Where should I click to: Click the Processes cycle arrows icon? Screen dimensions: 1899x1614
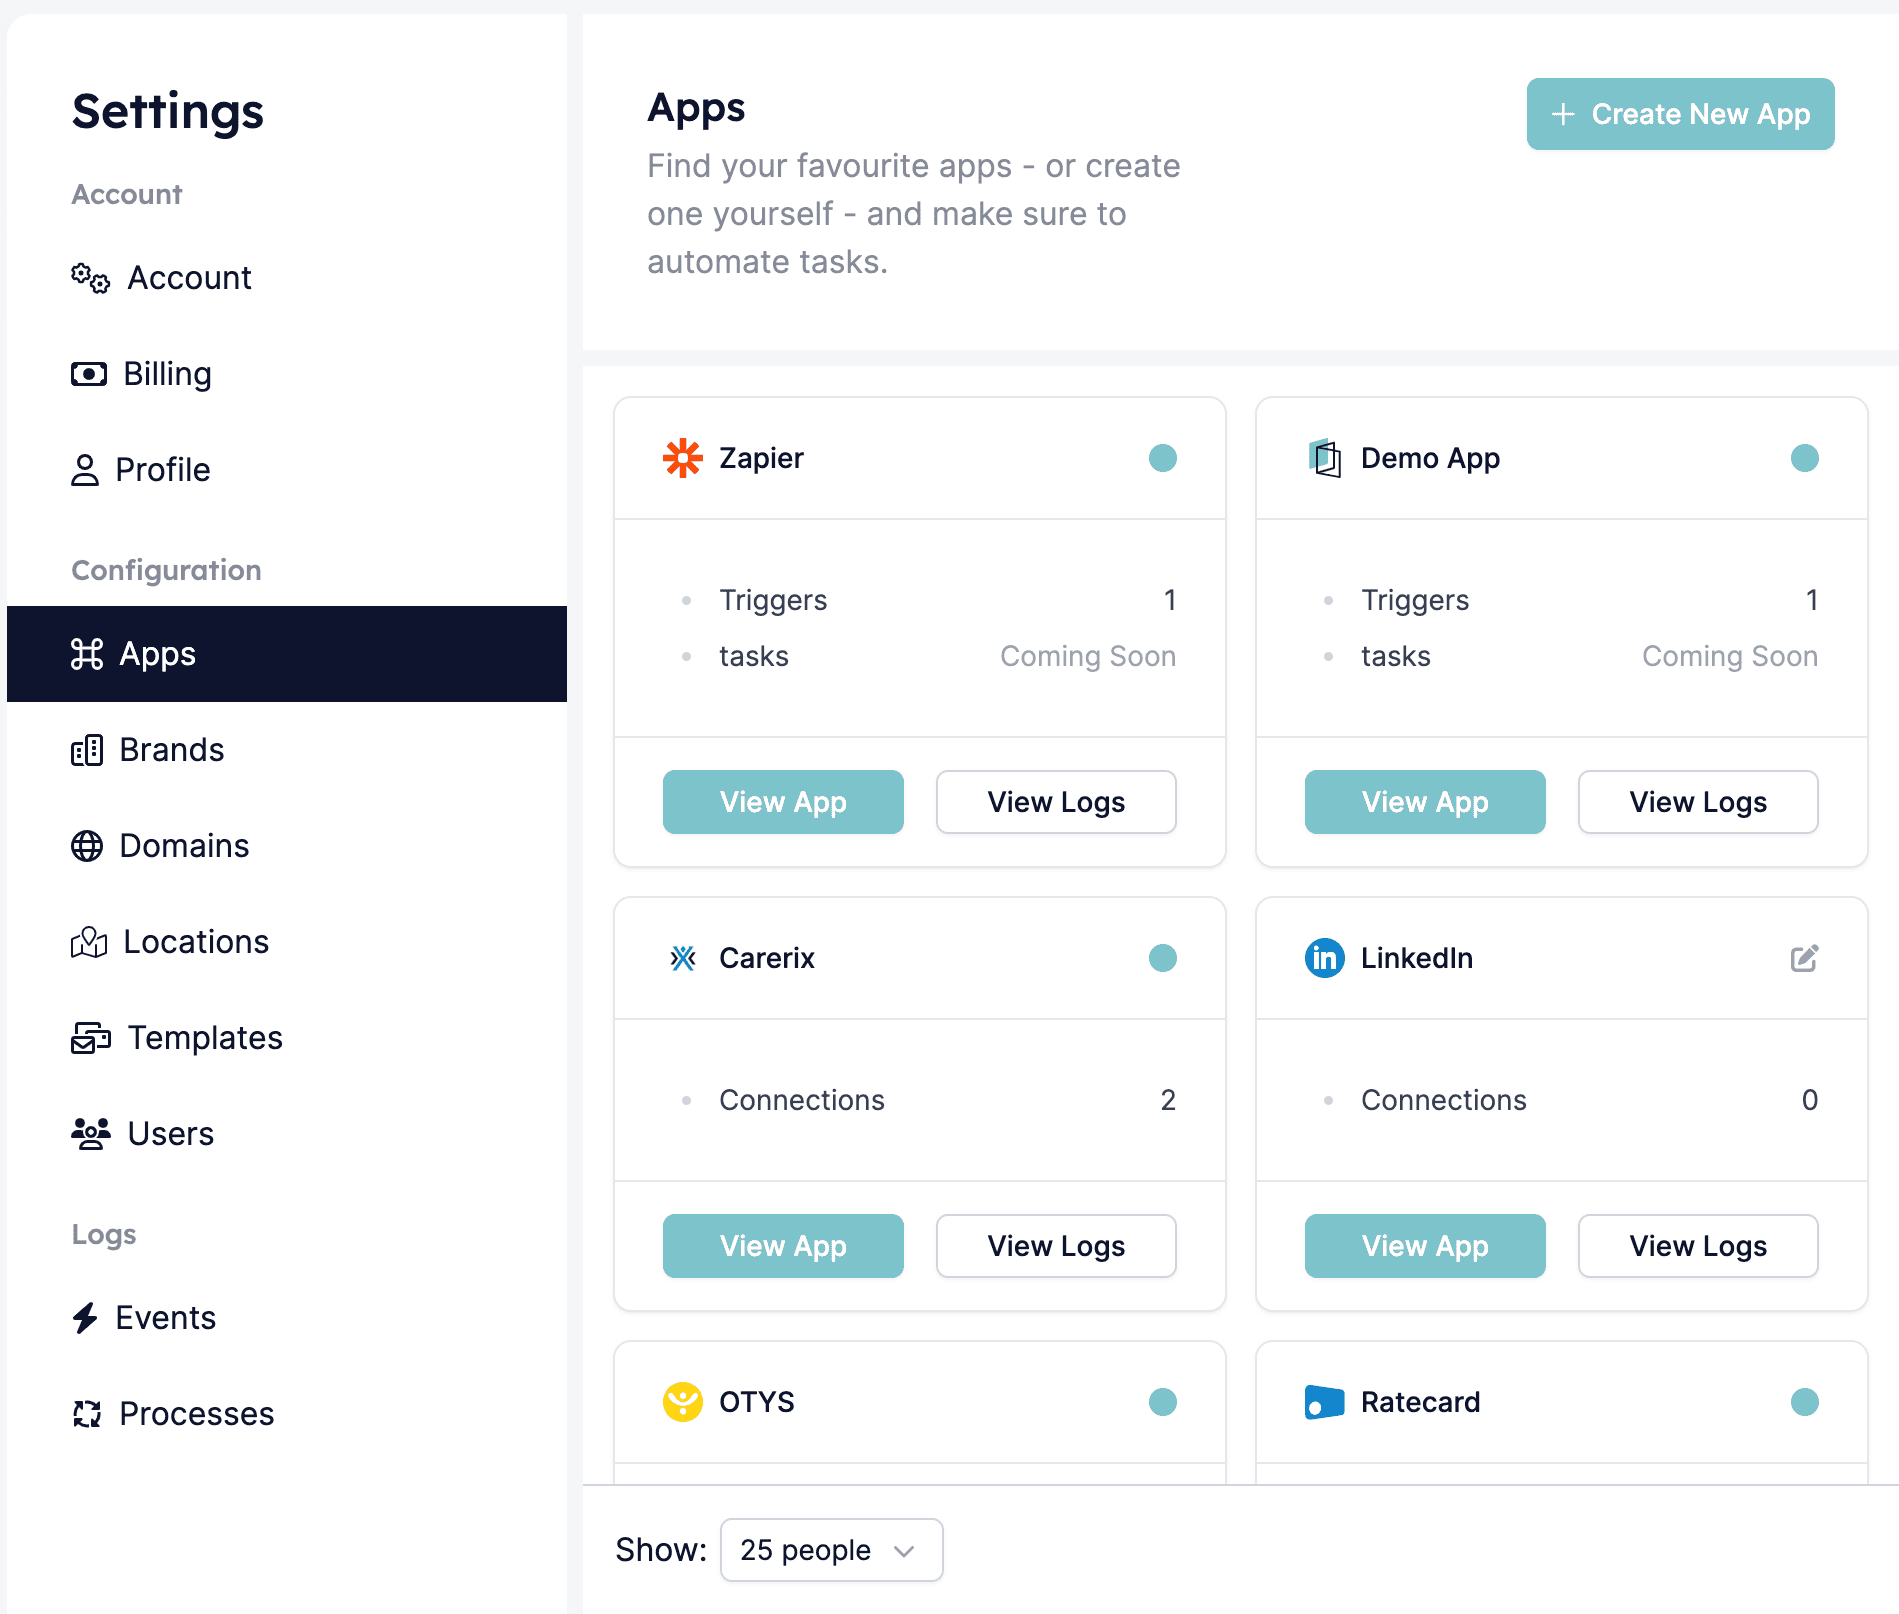pyautogui.click(x=87, y=1414)
